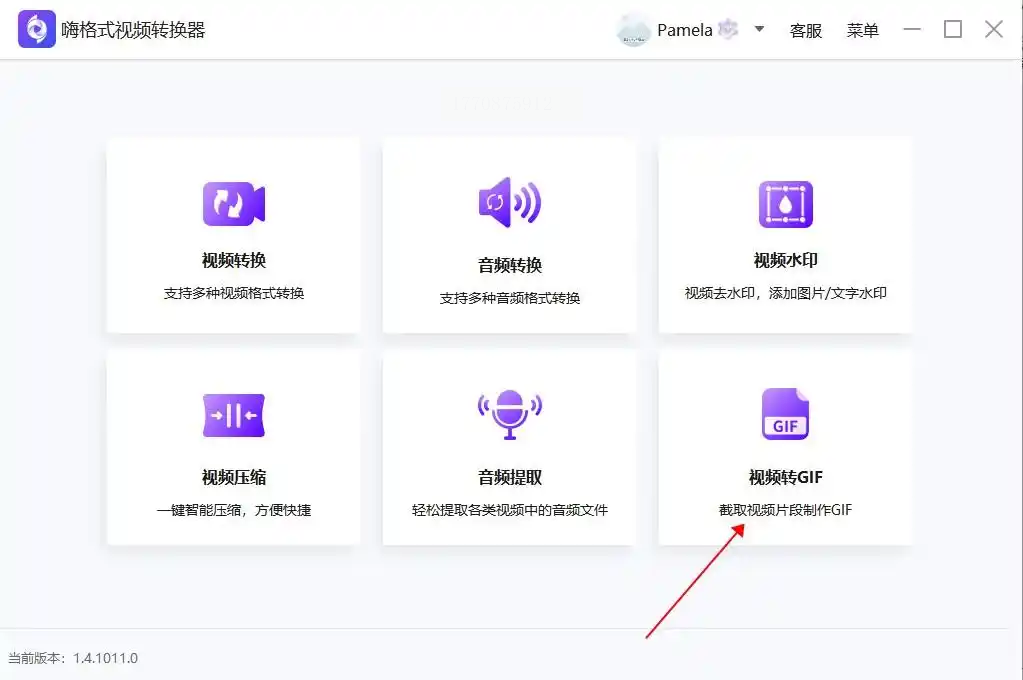Select the 视频压缩 title text
The image size is (1023, 680).
(234, 478)
